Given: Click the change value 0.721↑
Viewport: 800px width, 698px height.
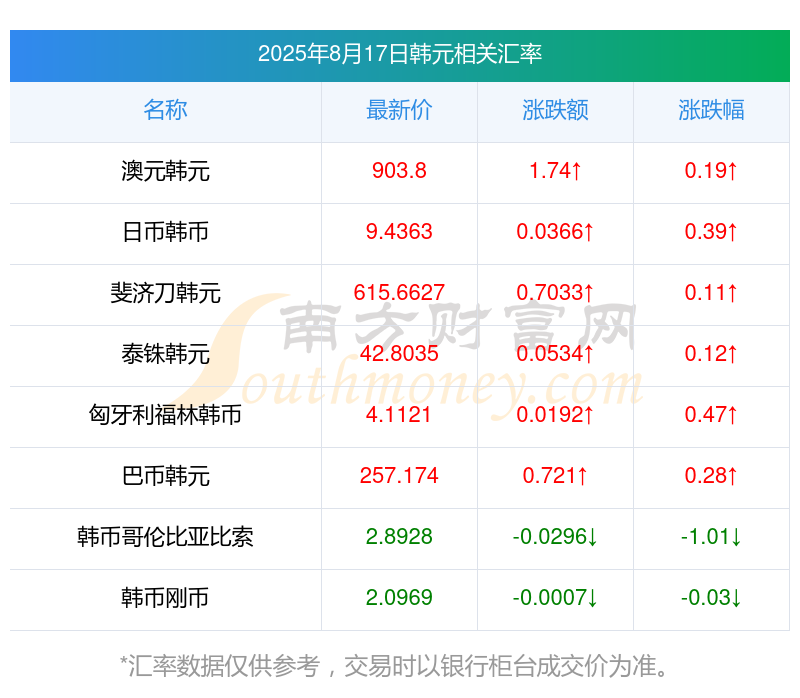Looking at the screenshot, I should tap(555, 476).
